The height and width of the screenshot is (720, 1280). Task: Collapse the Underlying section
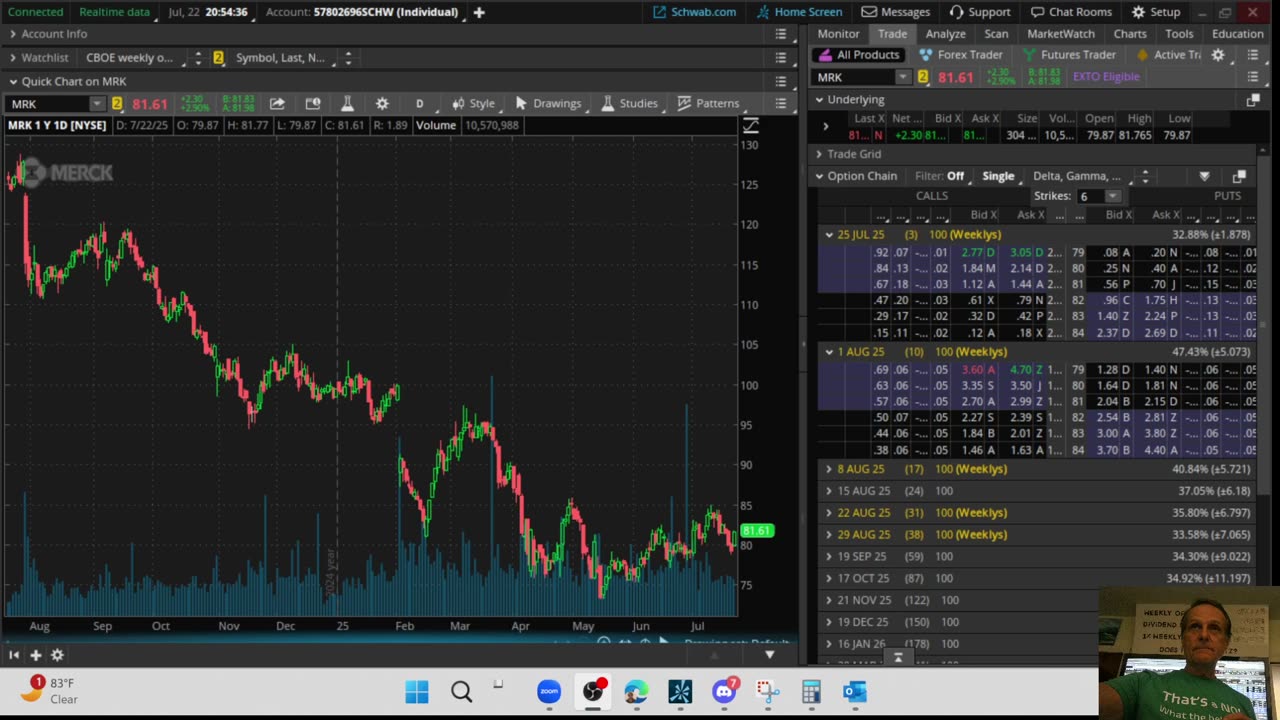[819, 100]
